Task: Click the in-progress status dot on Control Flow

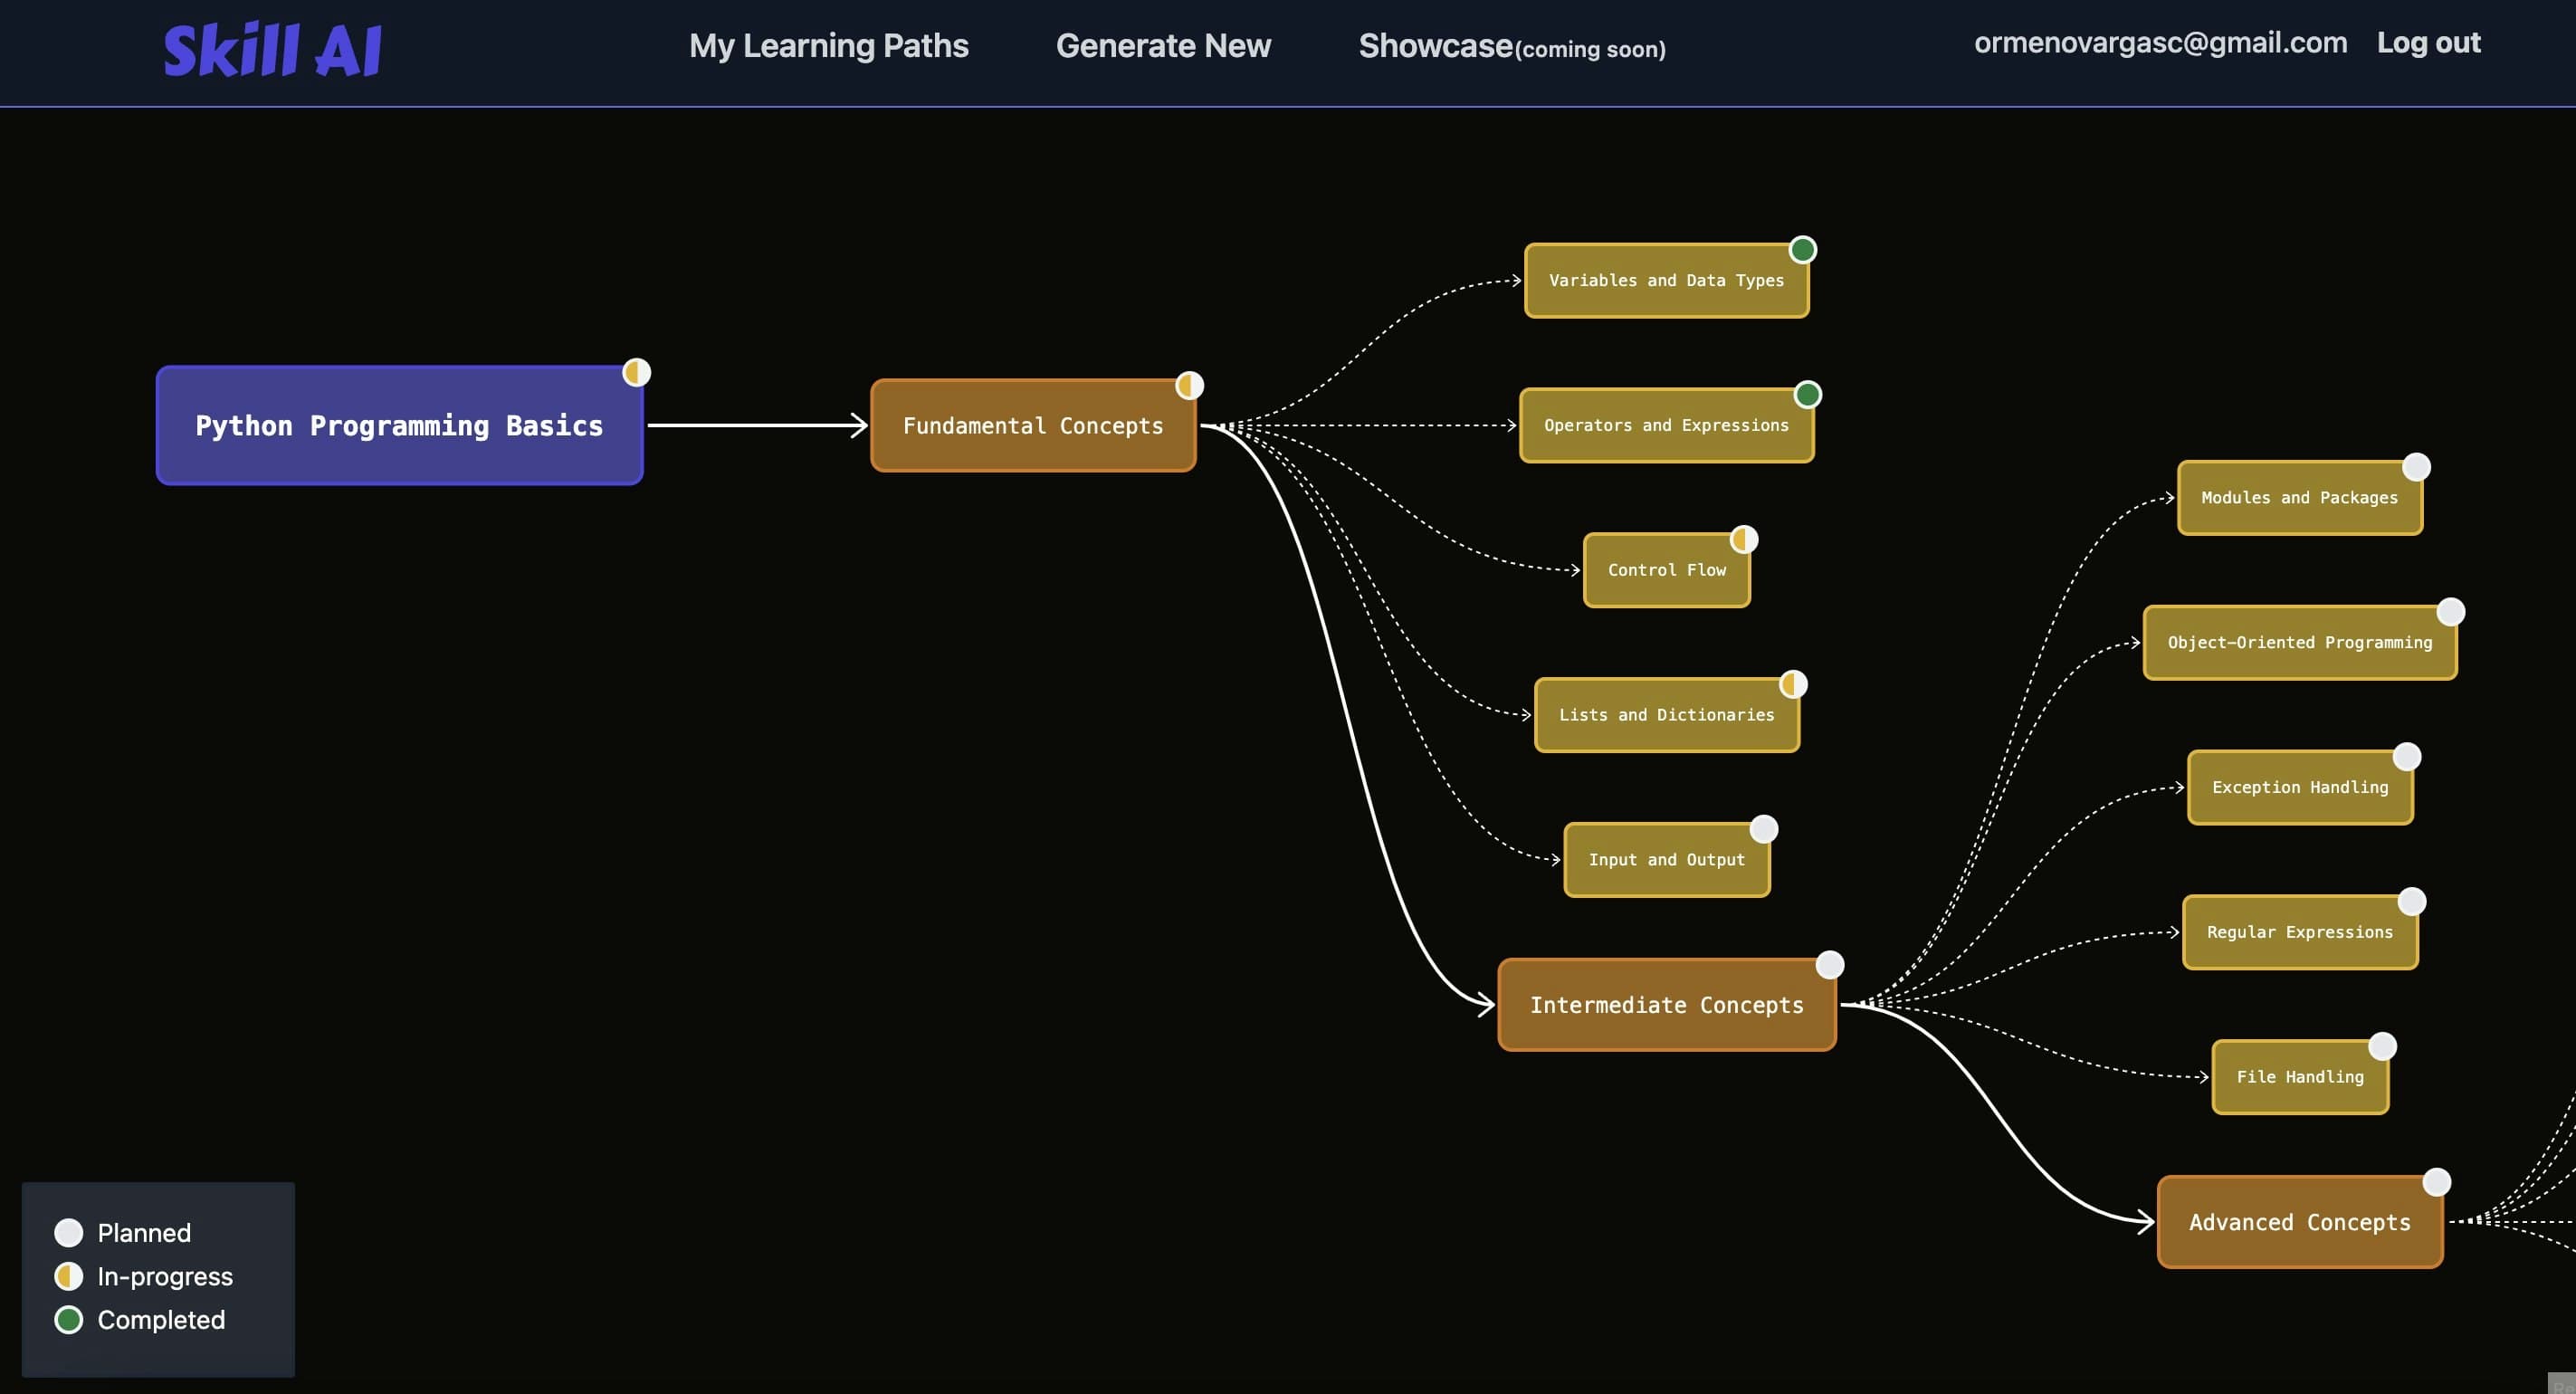Action: point(1743,539)
